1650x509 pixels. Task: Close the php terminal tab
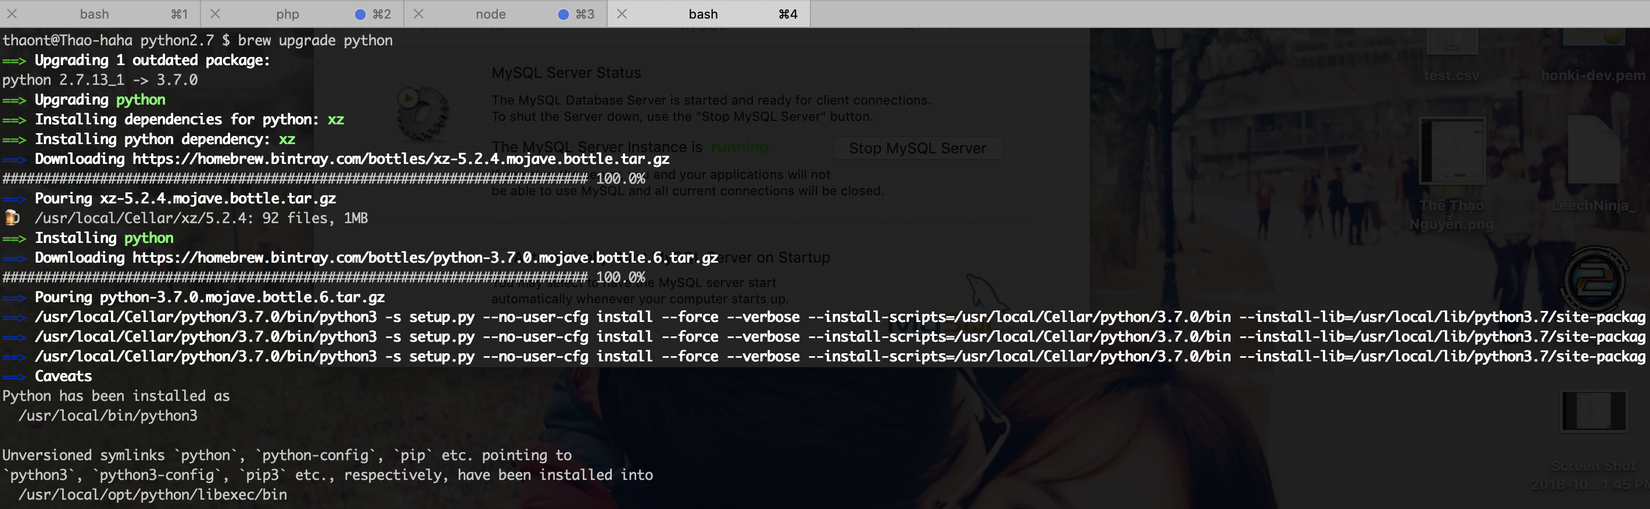pos(215,14)
